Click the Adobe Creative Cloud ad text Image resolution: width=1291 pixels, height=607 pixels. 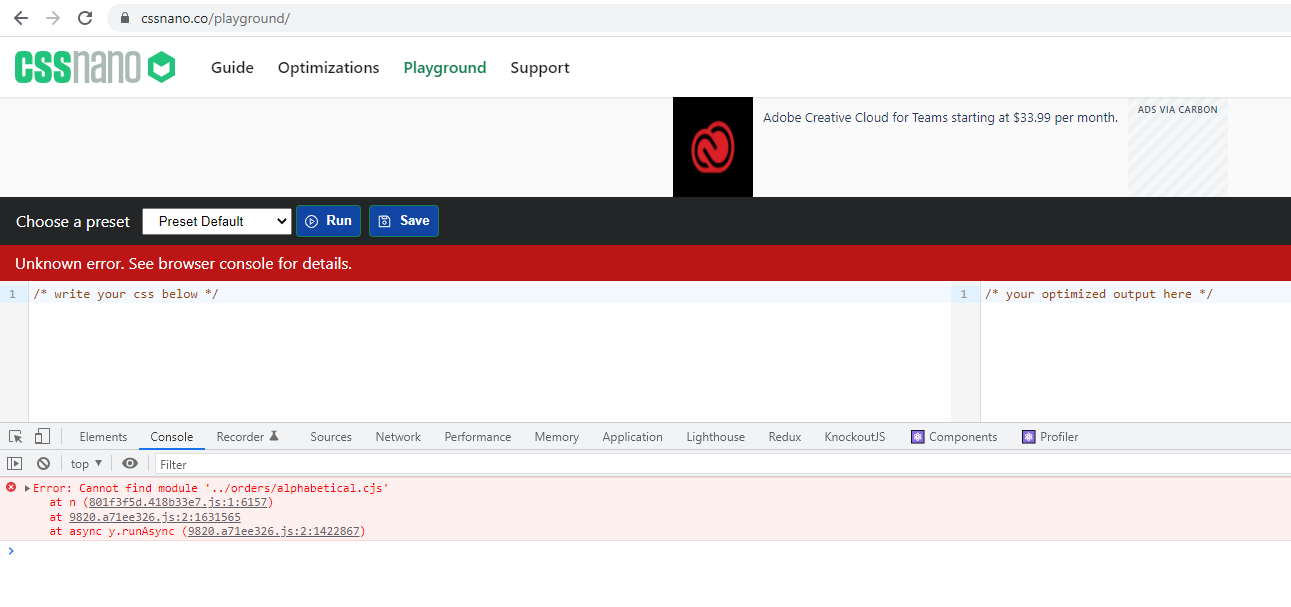pyautogui.click(x=940, y=118)
